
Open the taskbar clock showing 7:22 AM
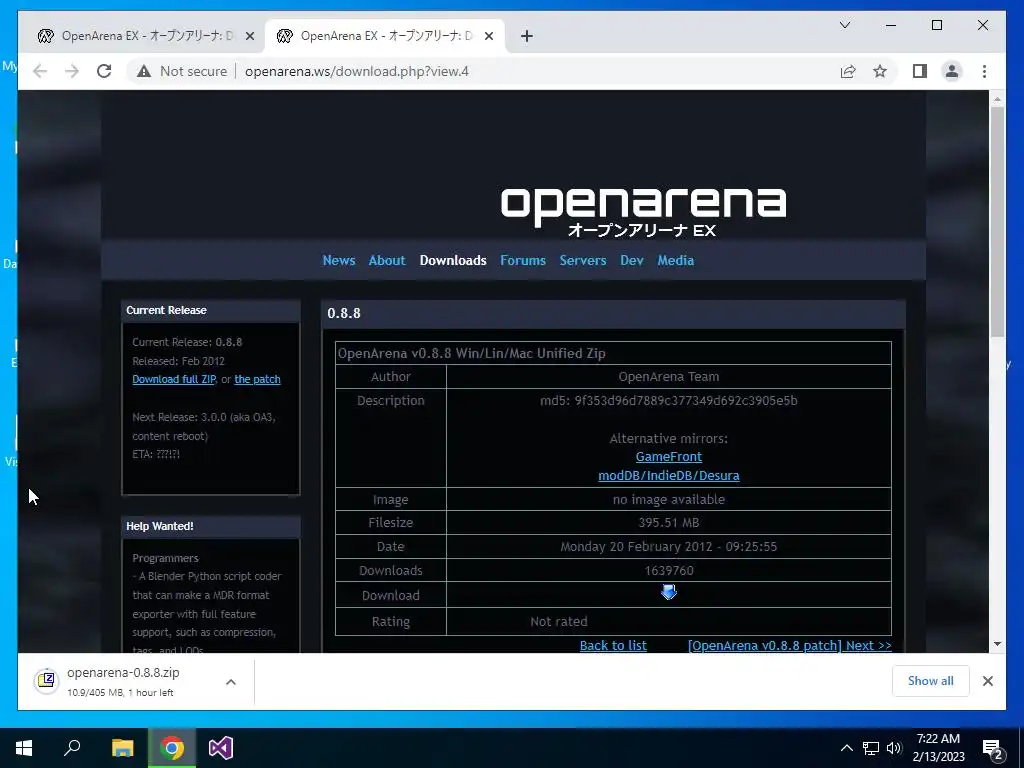pos(938,748)
